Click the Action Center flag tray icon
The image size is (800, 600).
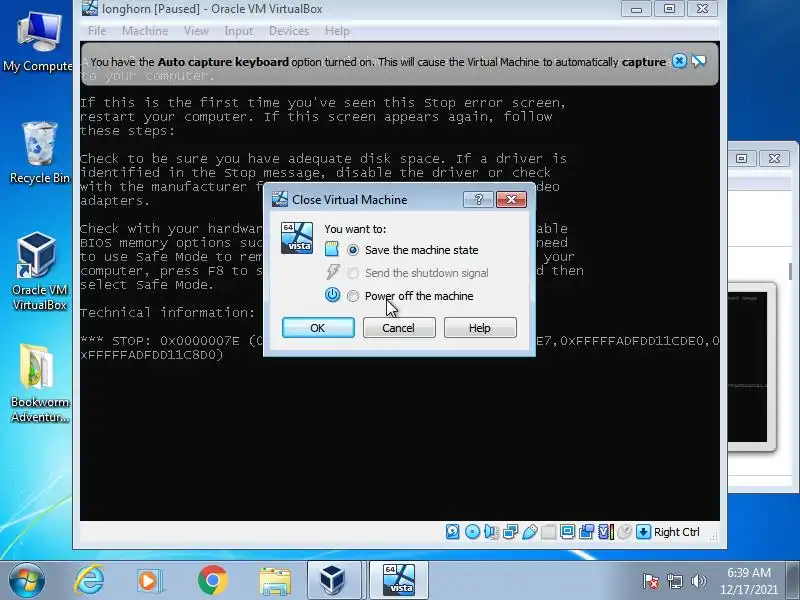pyautogui.click(x=651, y=581)
